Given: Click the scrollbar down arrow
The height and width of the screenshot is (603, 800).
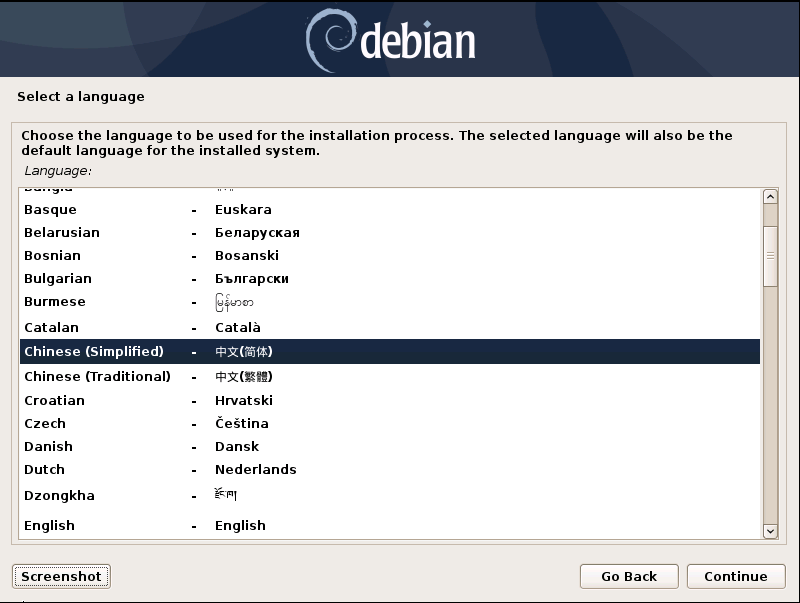Looking at the screenshot, I should pos(770,531).
